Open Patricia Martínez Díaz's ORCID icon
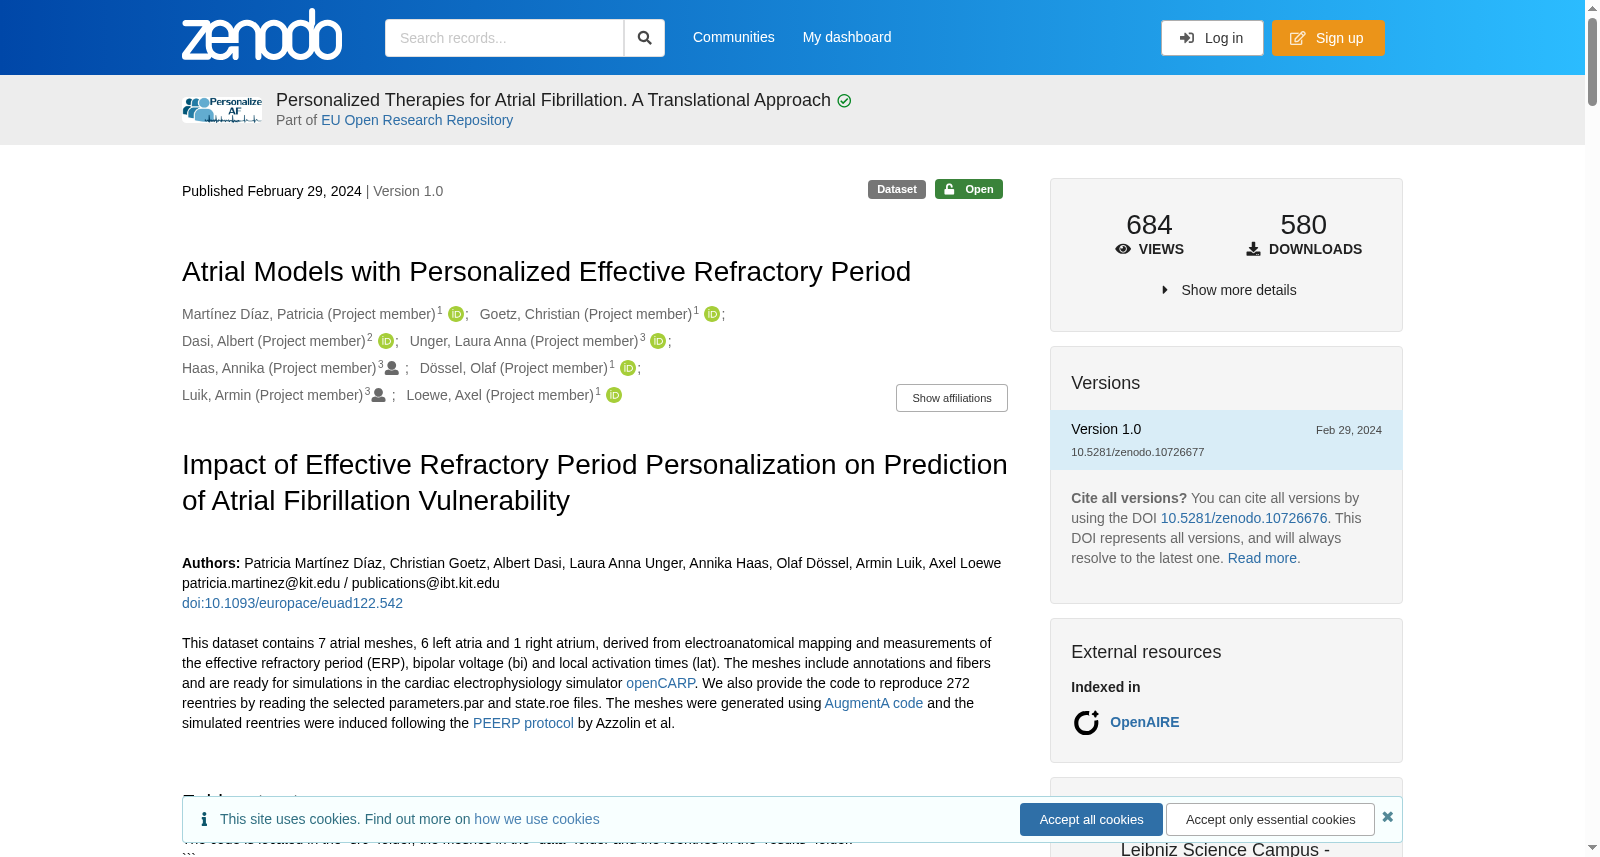Viewport: 1600px width, 857px height. tap(456, 314)
